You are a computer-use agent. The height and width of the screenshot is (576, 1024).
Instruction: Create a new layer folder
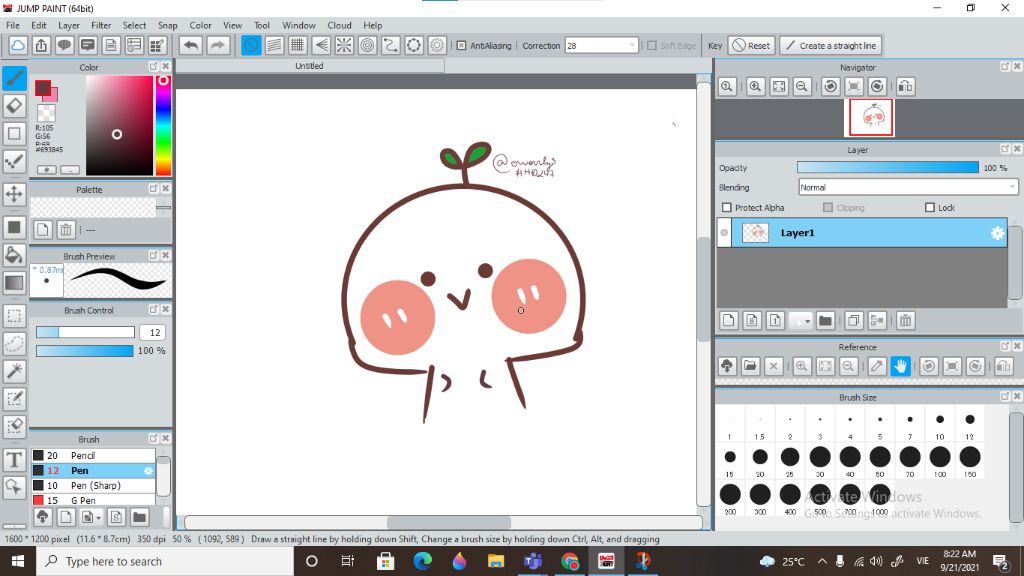tap(825, 321)
